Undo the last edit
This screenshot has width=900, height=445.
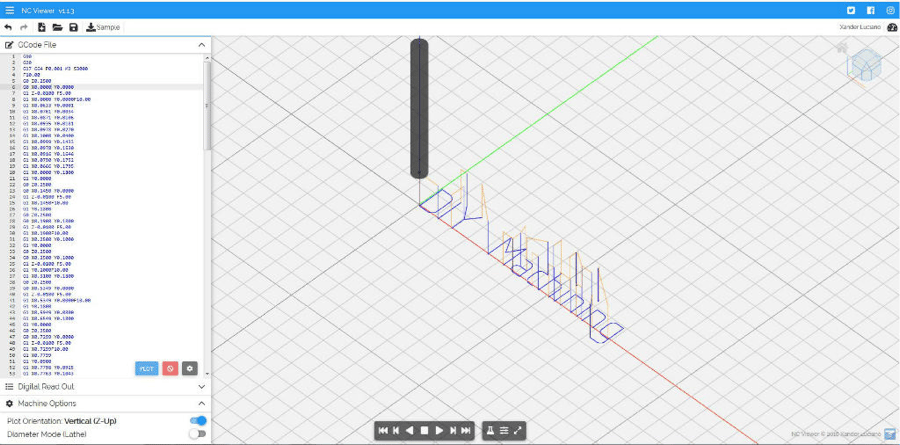9,28
